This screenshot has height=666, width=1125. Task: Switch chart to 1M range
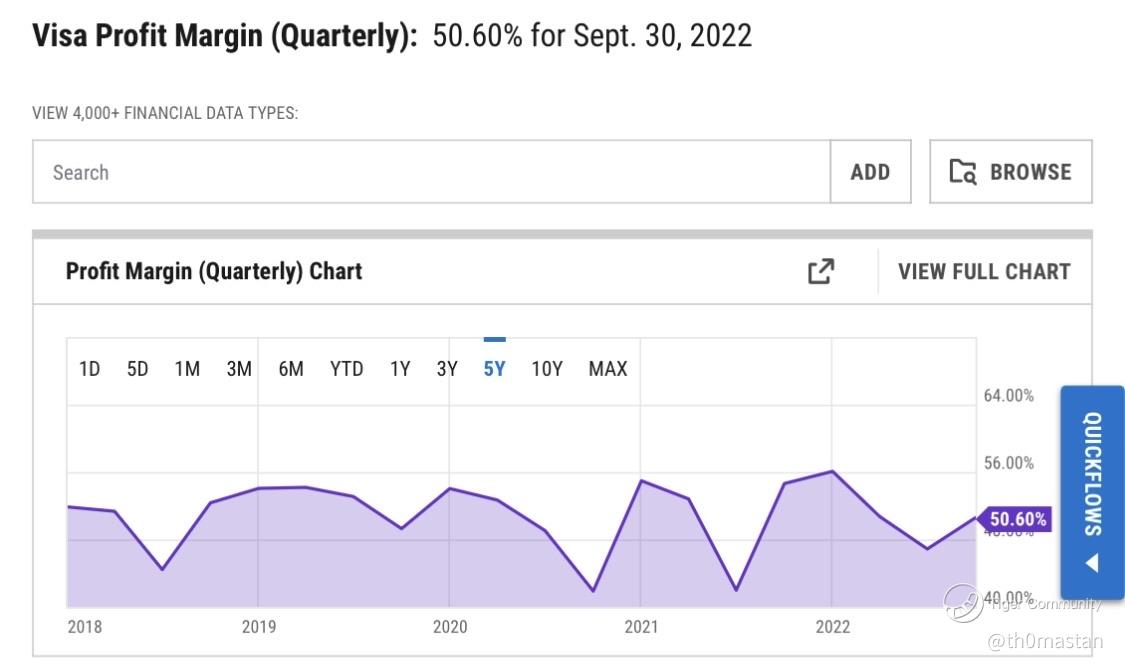tap(187, 369)
